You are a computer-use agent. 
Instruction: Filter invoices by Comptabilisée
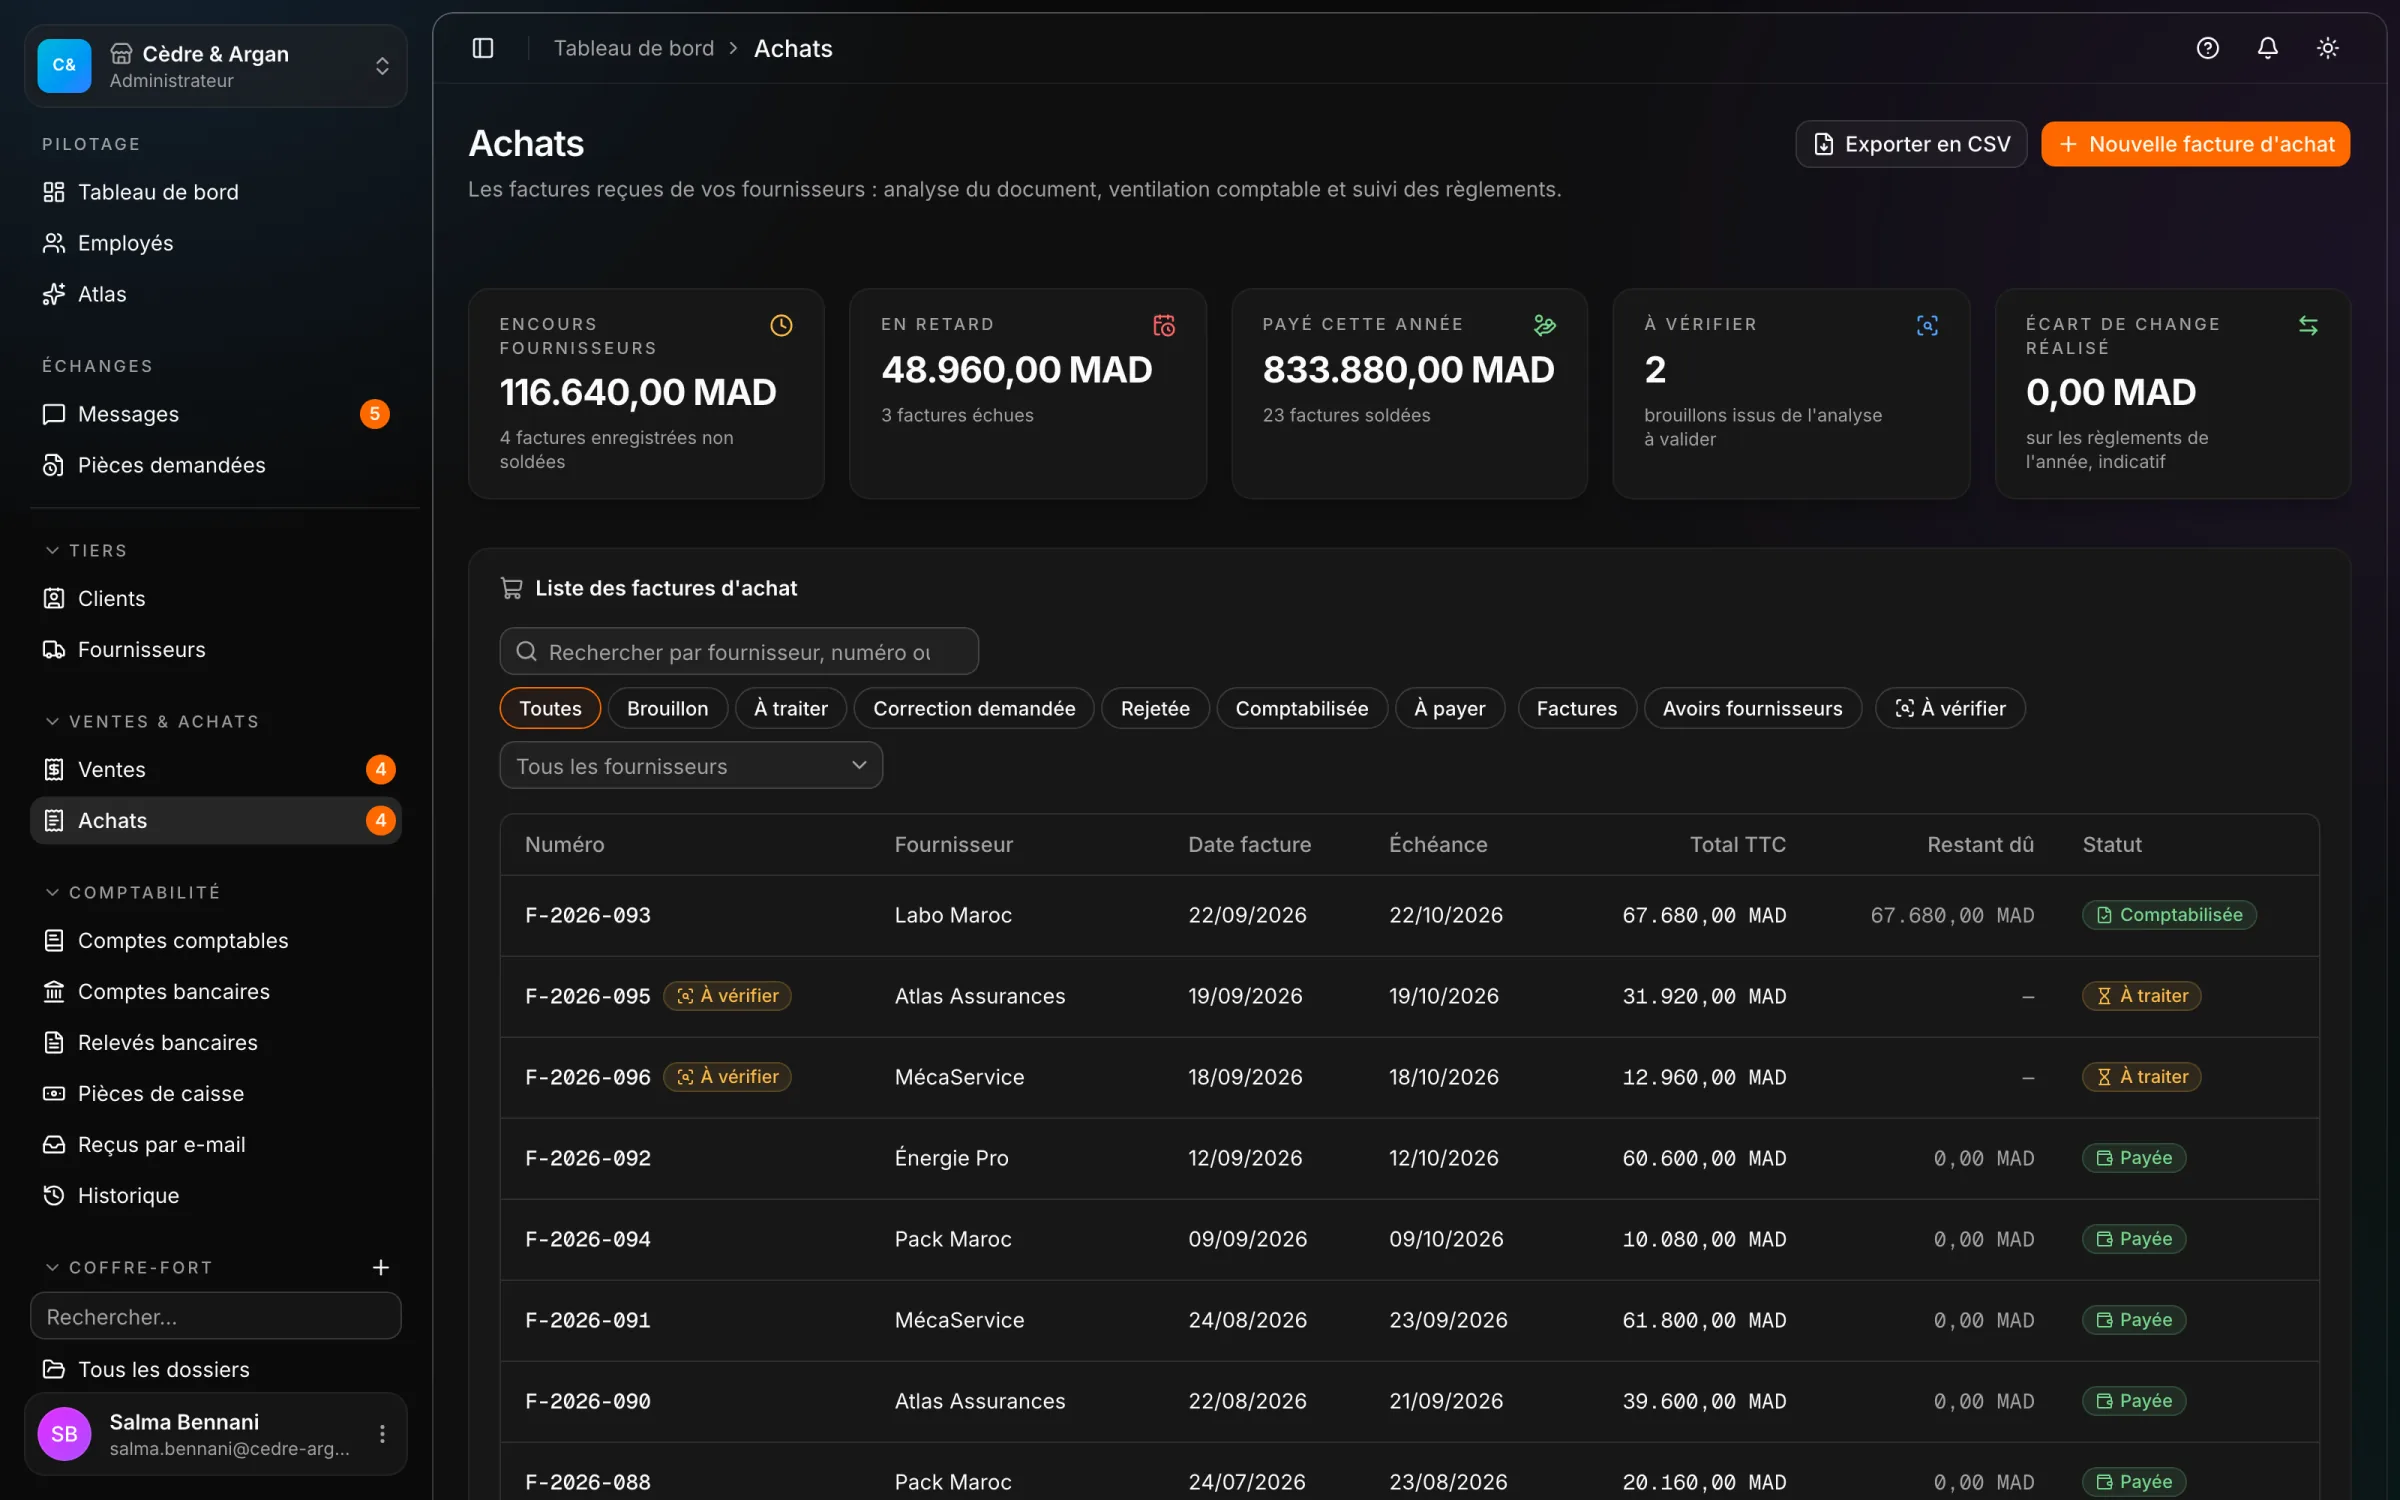[x=1301, y=708]
